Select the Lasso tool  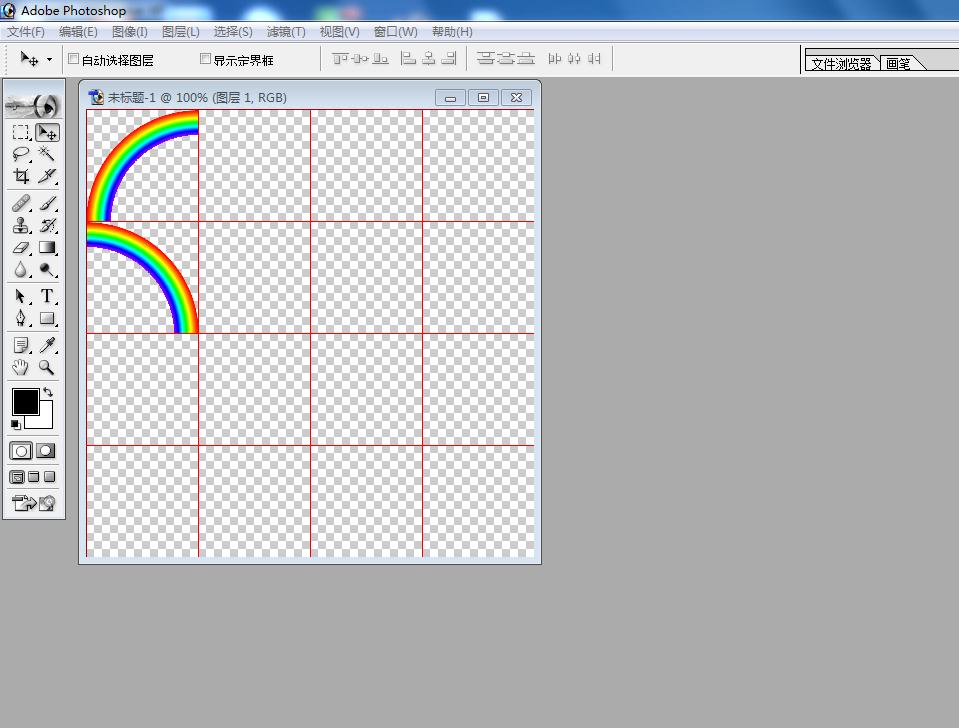(x=21, y=154)
